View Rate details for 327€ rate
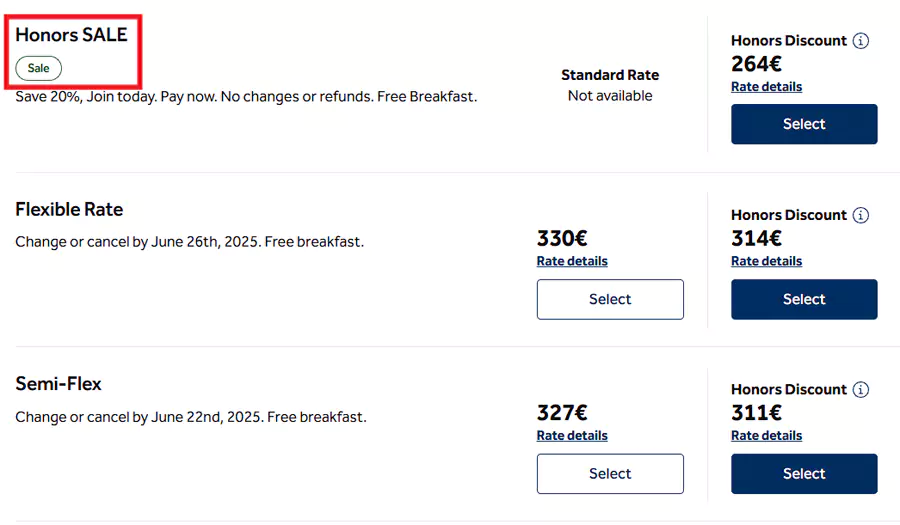This screenshot has height=525, width=900. click(x=572, y=436)
